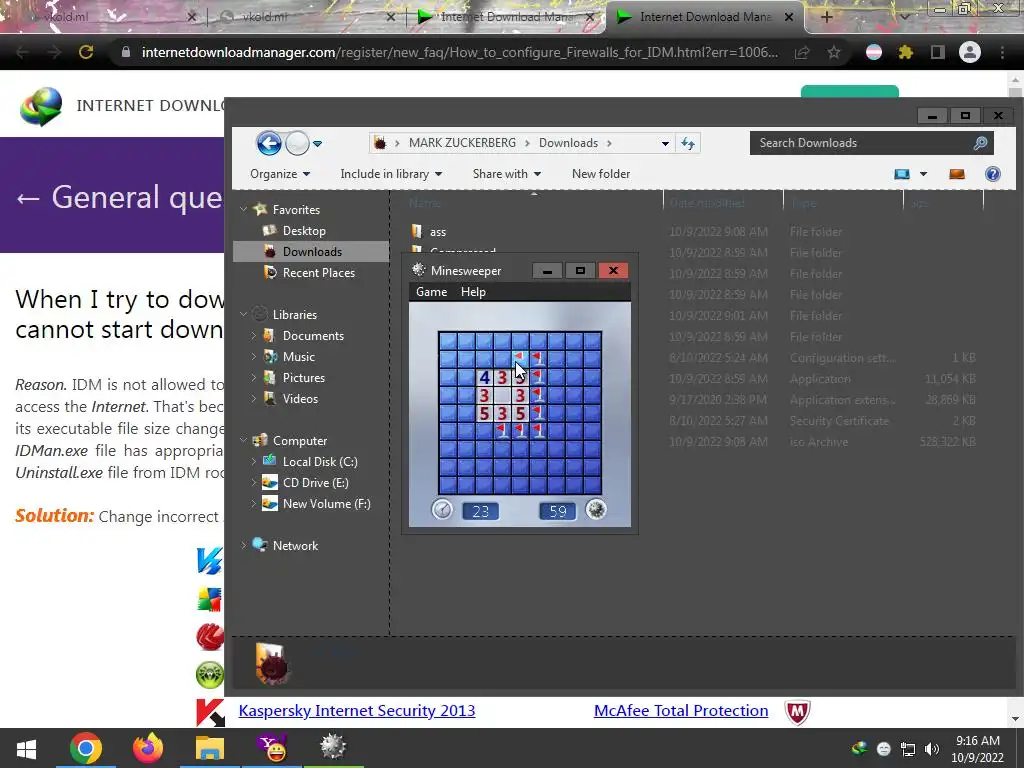Open McAfee Total Protection link
Viewport: 1024px width, 768px height.
[680, 711]
